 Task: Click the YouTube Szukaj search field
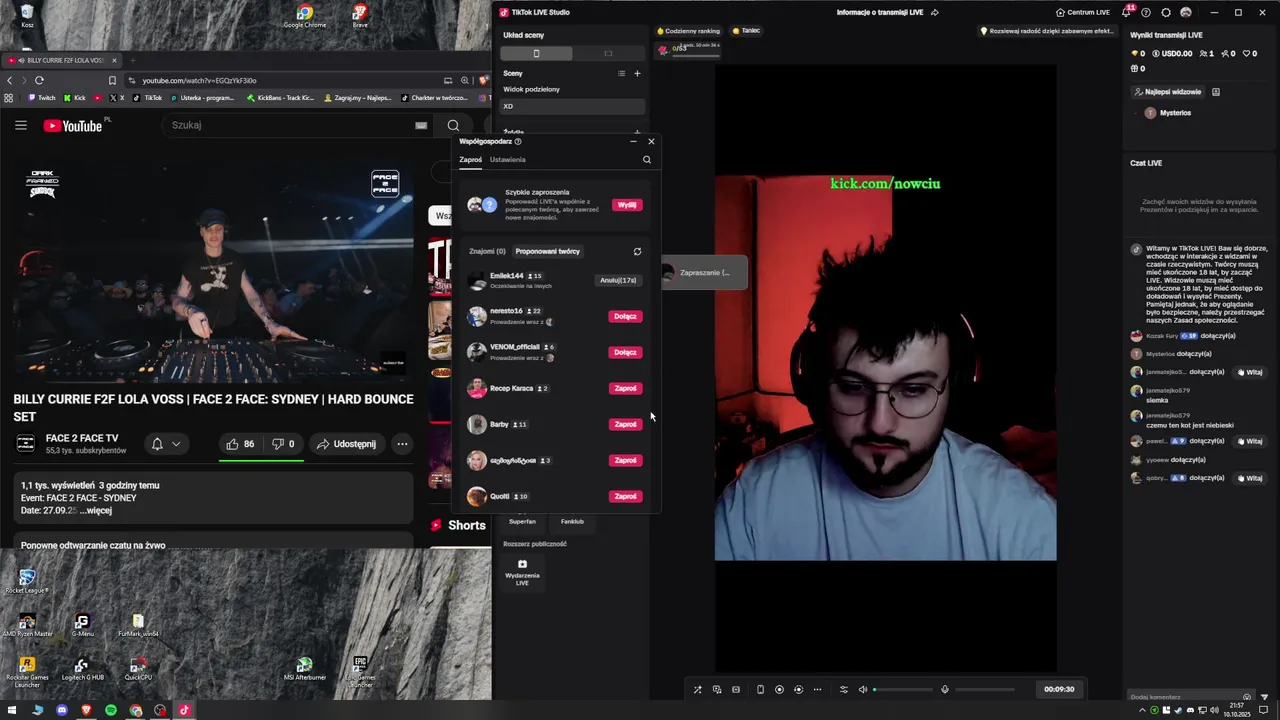pos(290,125)
